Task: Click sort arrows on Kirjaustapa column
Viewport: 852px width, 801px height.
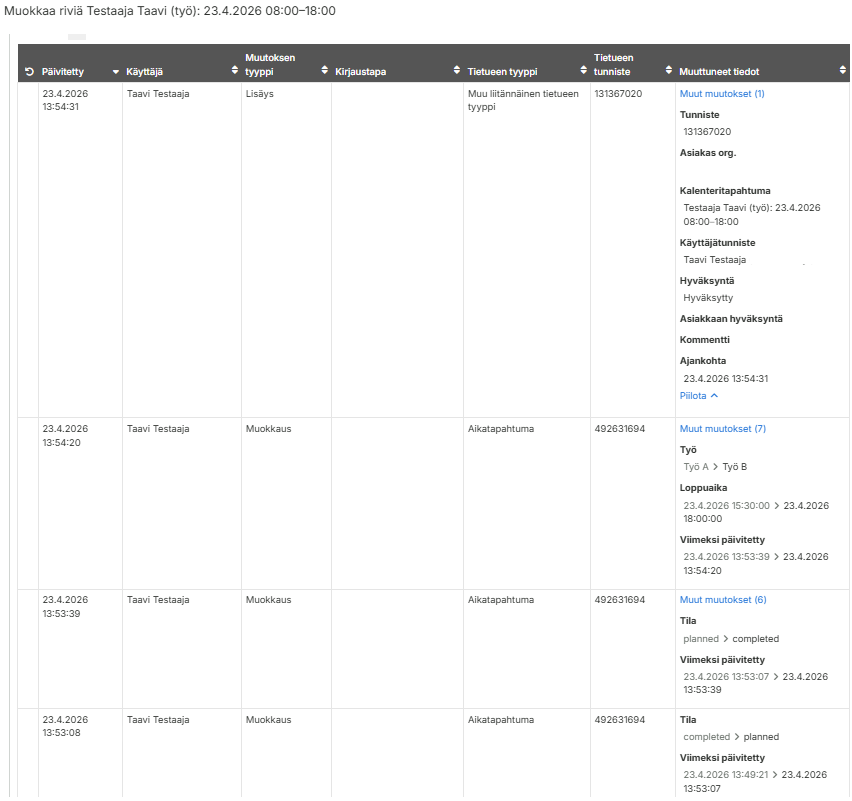Action: pyautogui.click(x=456, y=72)
